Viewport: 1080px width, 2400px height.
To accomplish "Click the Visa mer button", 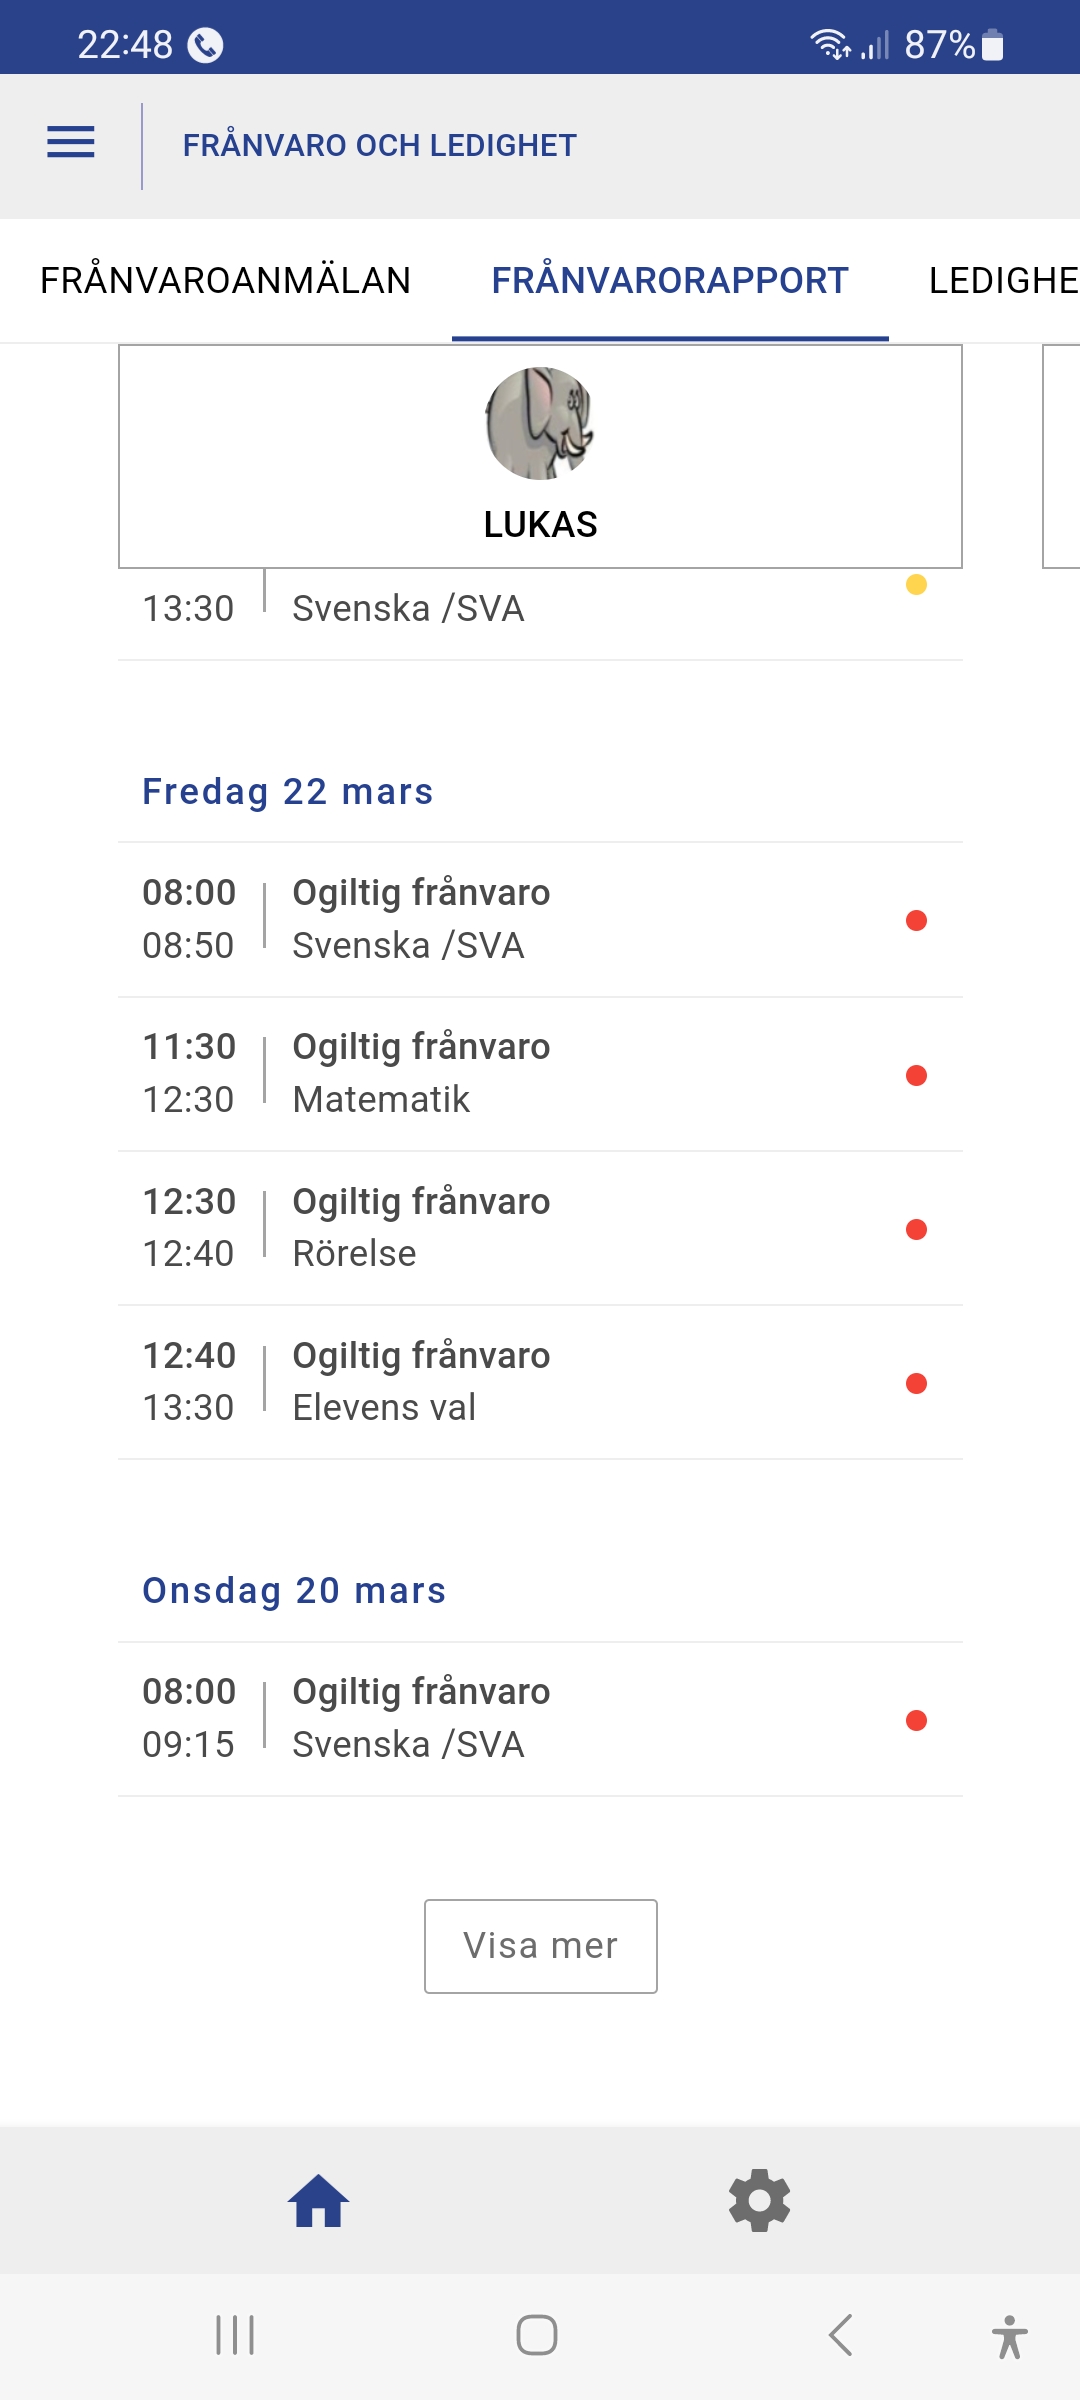I will 540,1946.
